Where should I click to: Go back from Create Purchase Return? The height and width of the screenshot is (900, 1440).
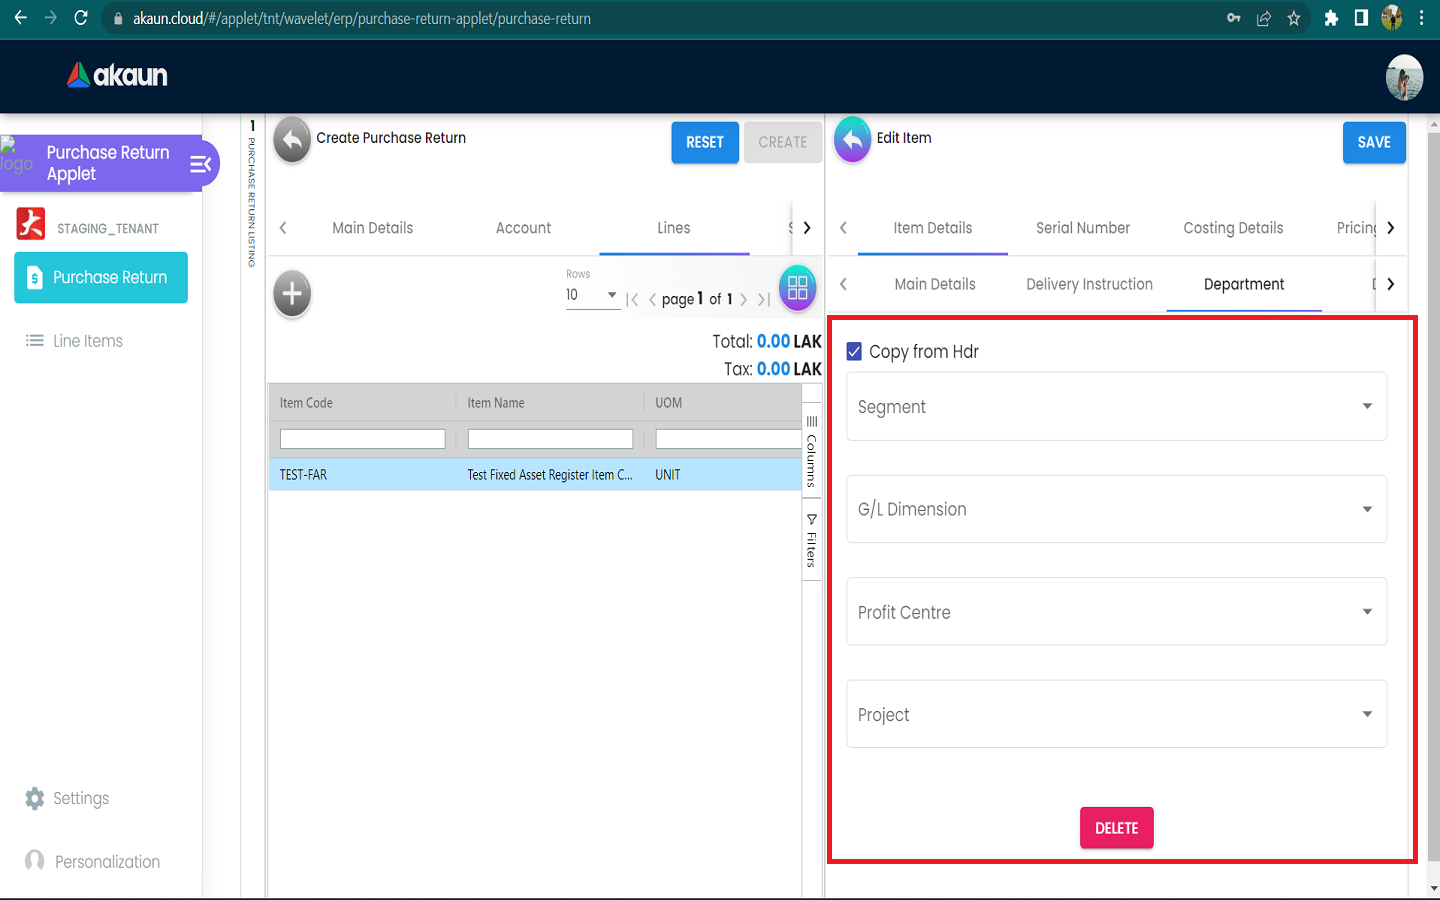(292, 140)
